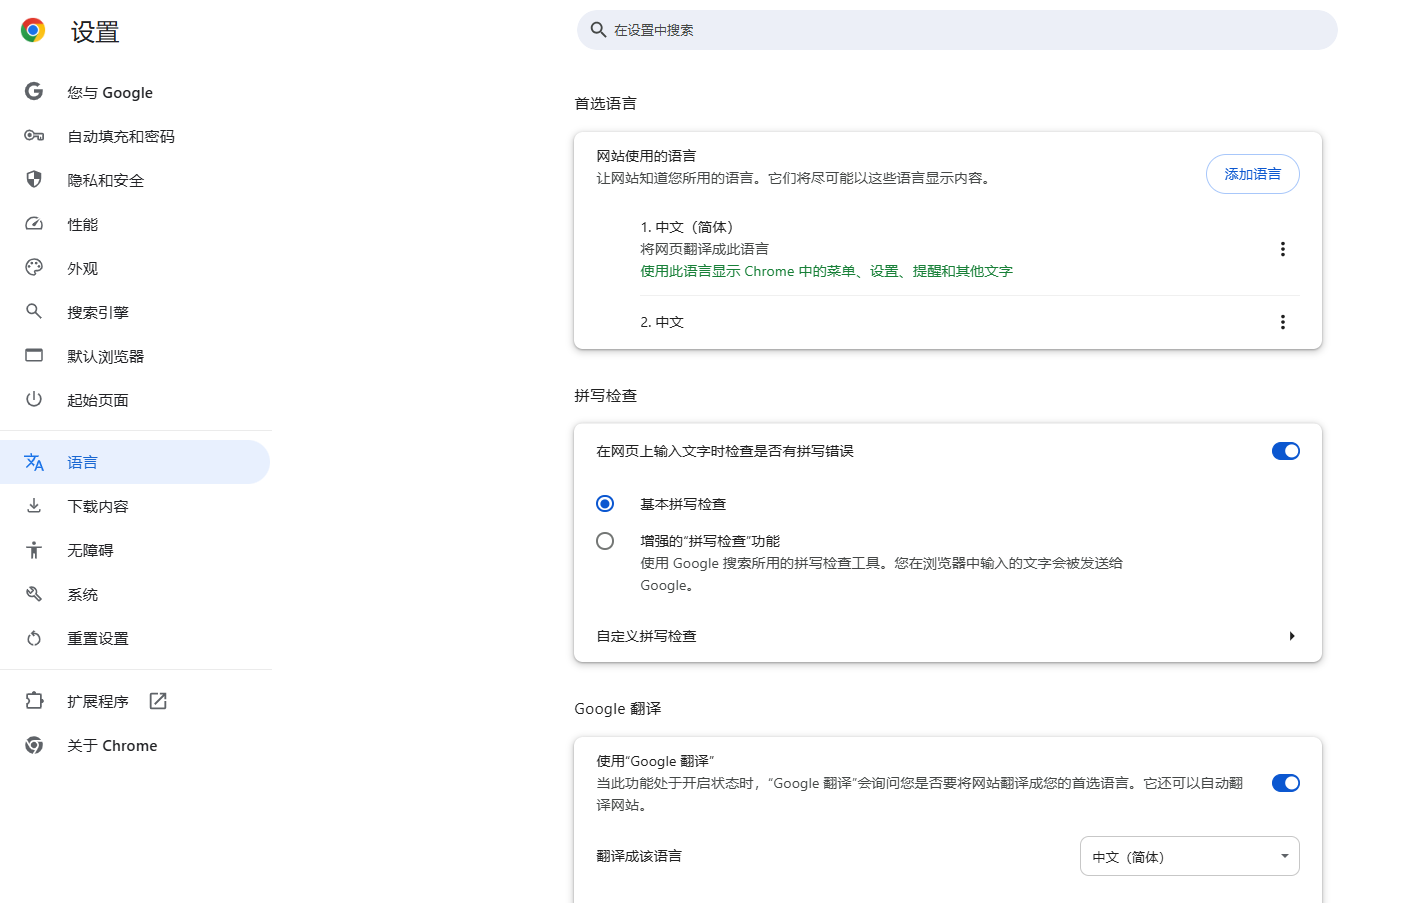Click the Google G icon in sidebar
This screenshot has height=903, width=1401.
(34, 91)
